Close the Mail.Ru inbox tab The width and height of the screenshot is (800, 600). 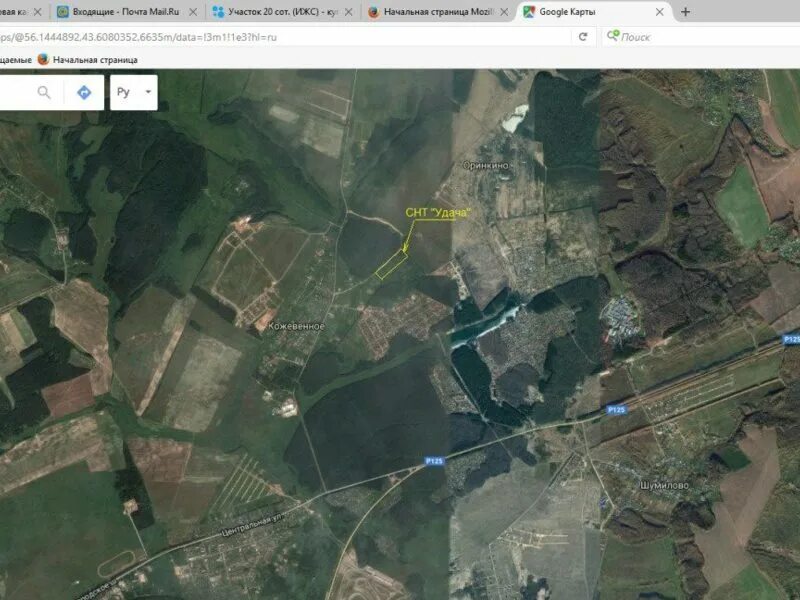pos(193,12)
